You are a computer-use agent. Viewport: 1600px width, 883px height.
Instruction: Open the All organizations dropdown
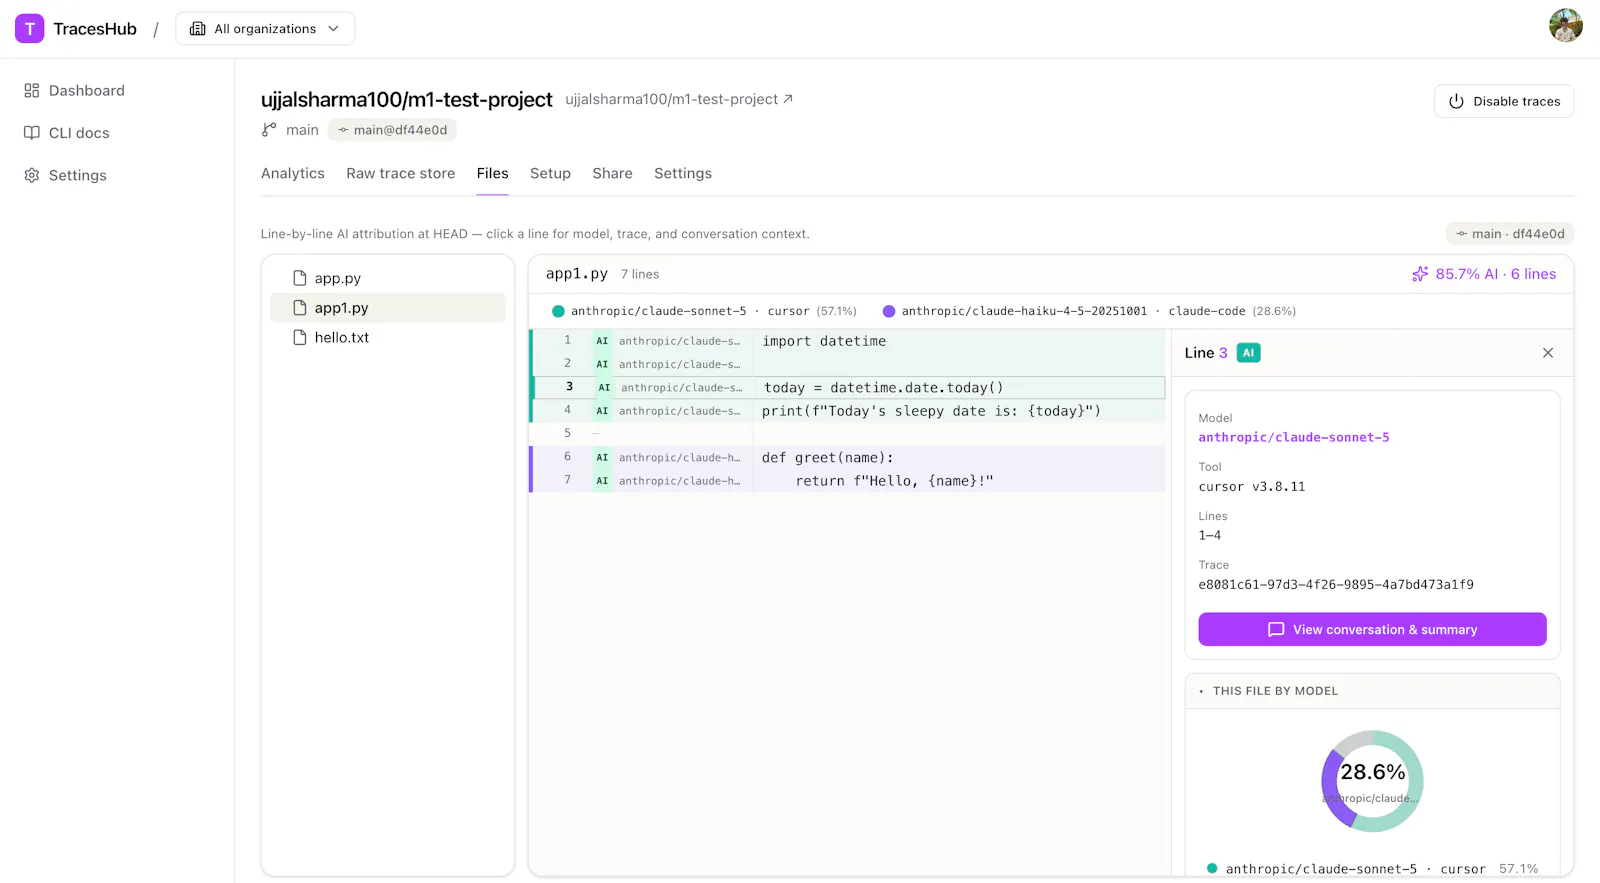265,29
